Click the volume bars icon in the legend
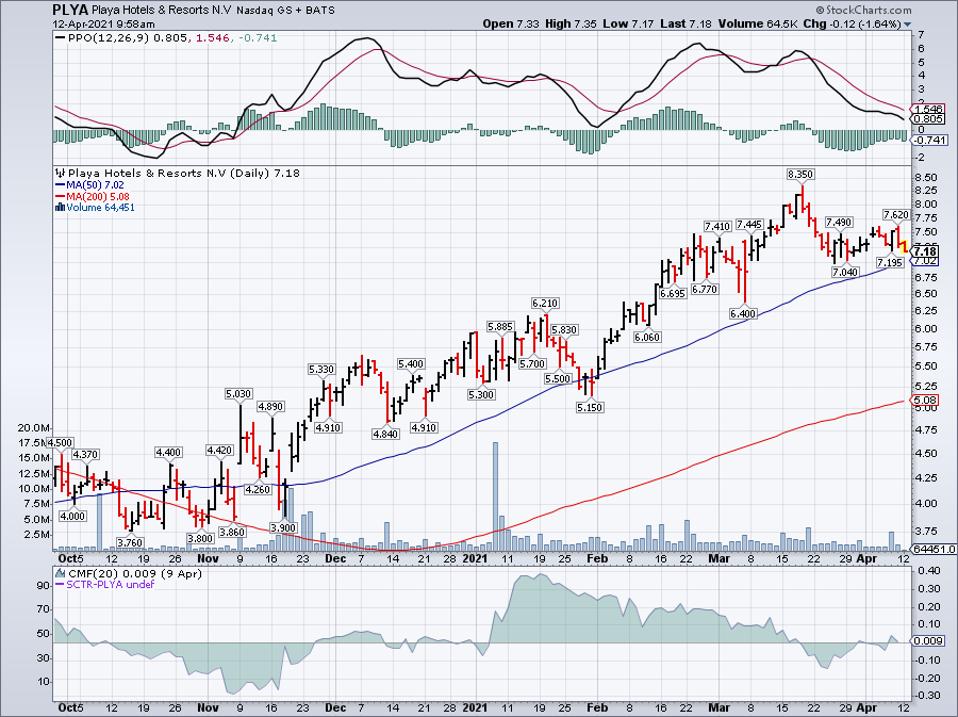The height and width of the screenshot is (717, 958). tap(60, 208)
